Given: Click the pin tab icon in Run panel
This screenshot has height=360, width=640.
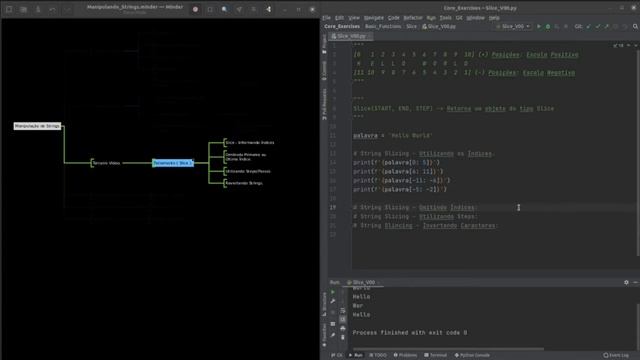Looking at the screenshot, I should [x=333, y=335].
